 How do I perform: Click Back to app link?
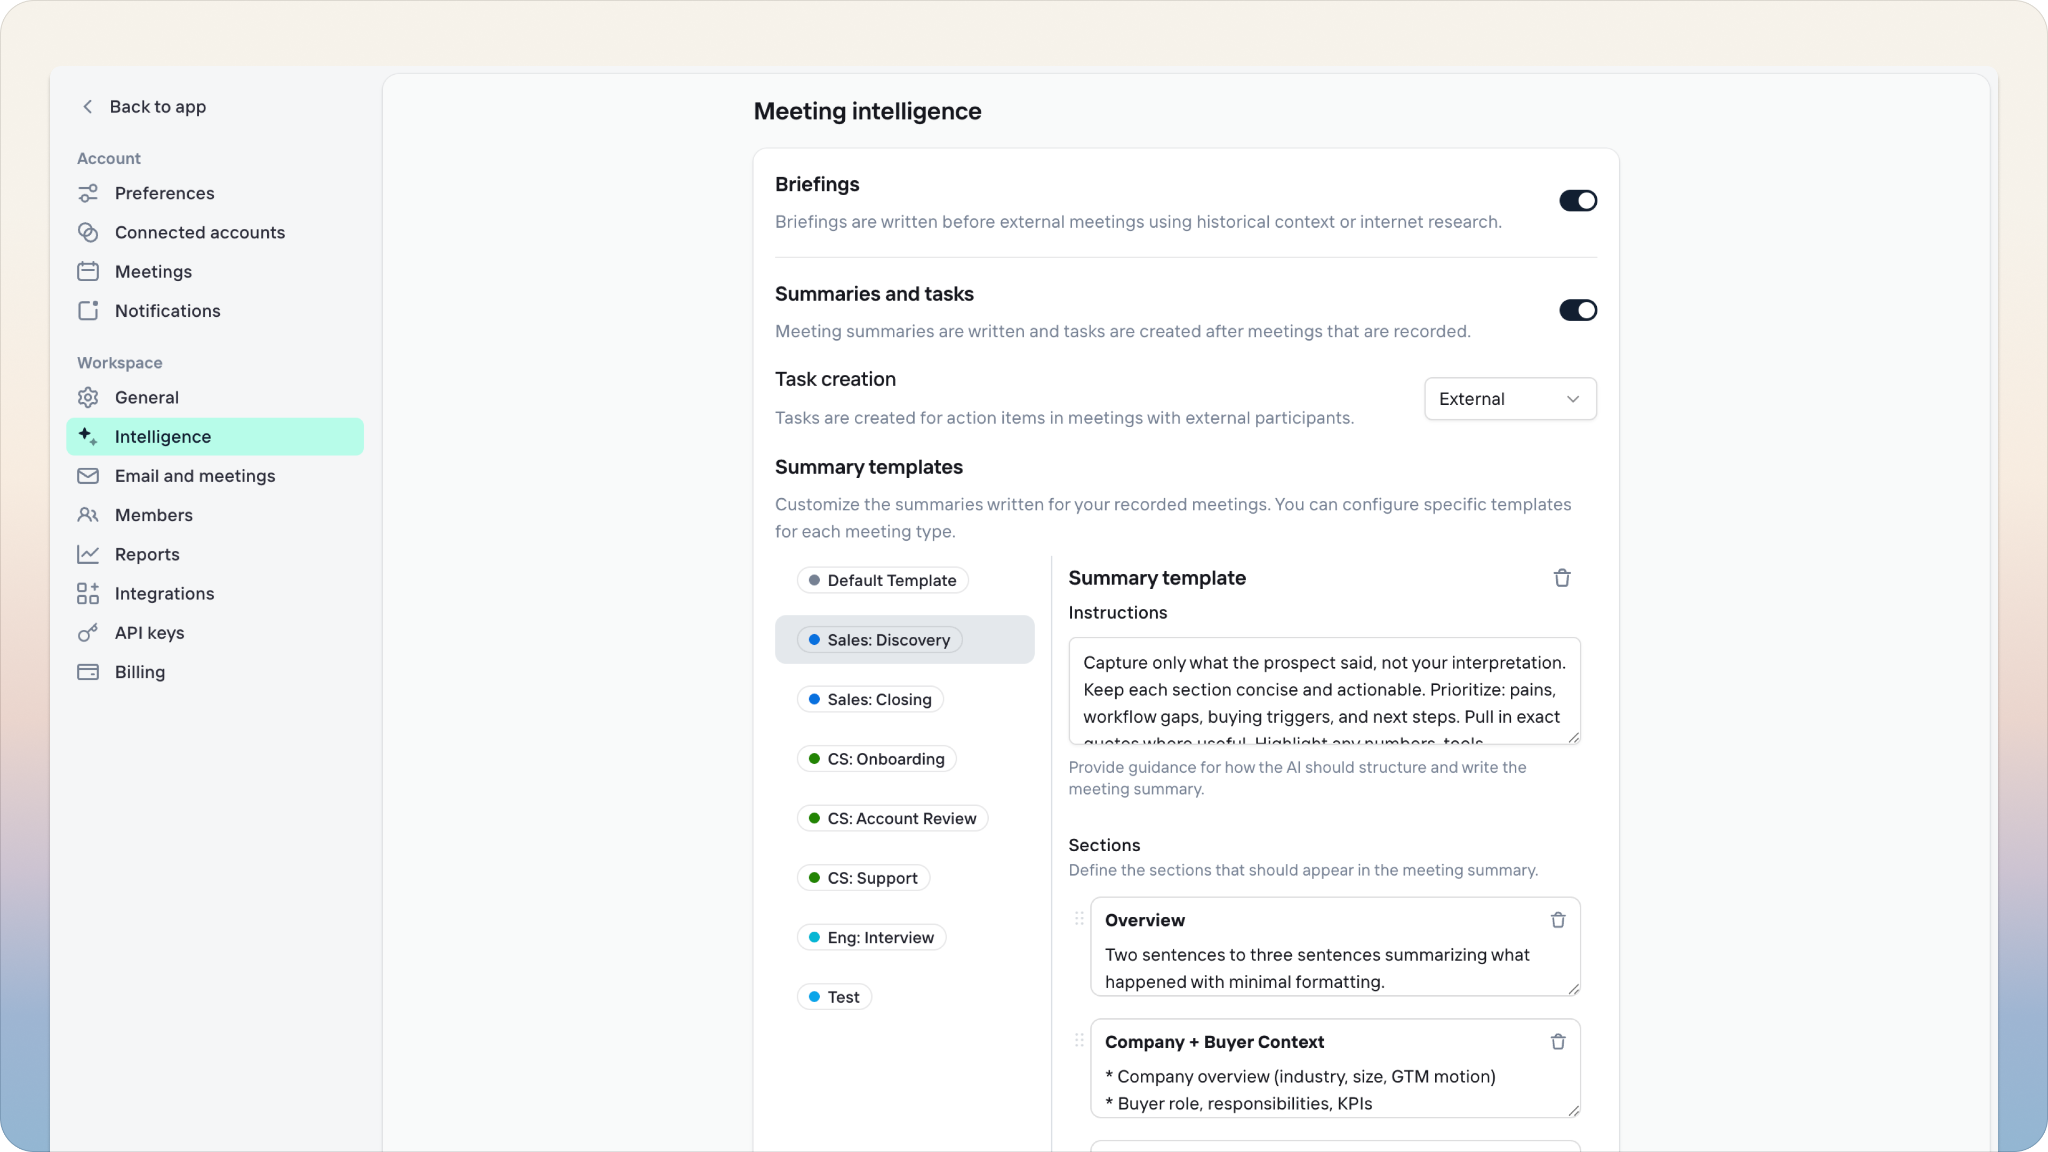pos(144,107)
